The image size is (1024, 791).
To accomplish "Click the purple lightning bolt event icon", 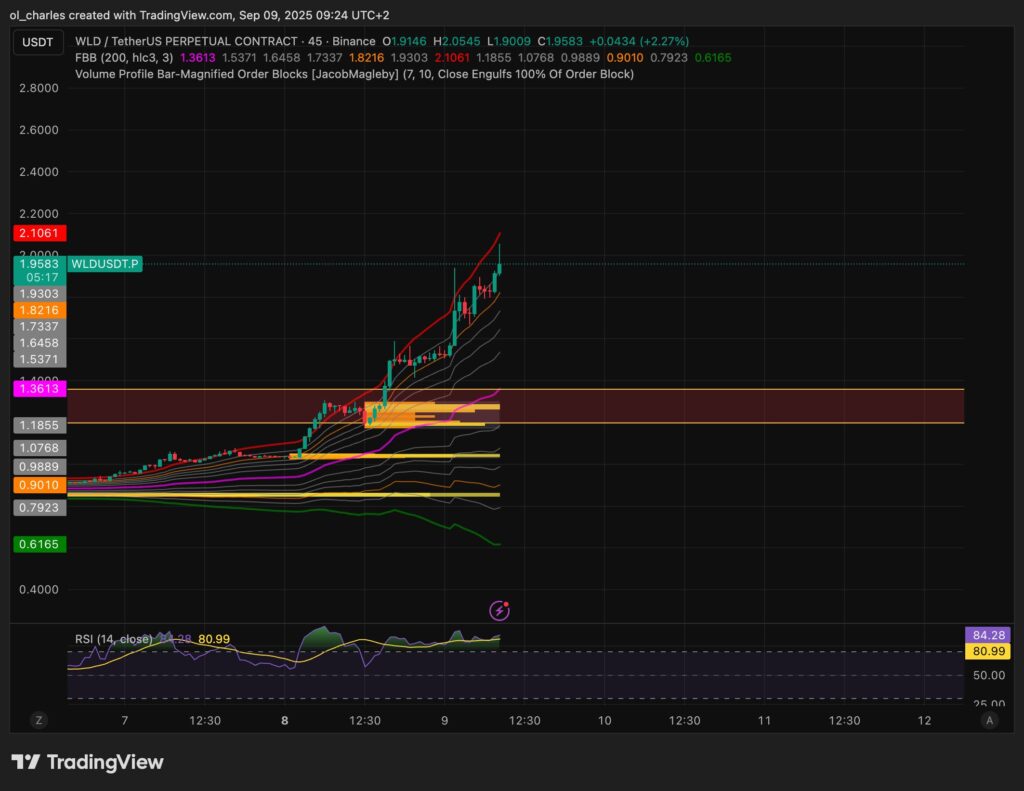I will click(x=498, y=610).
